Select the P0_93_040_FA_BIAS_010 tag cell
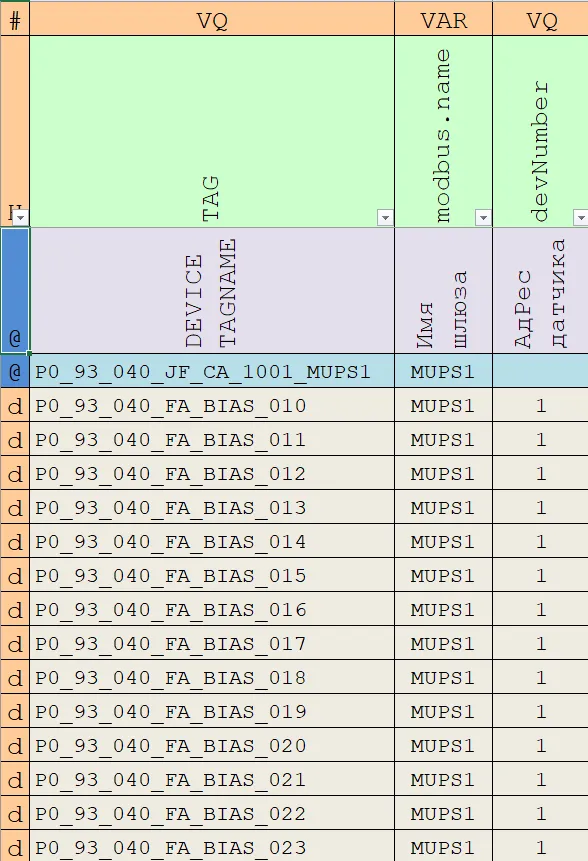 pyautogui.click(x=212, y=406)
